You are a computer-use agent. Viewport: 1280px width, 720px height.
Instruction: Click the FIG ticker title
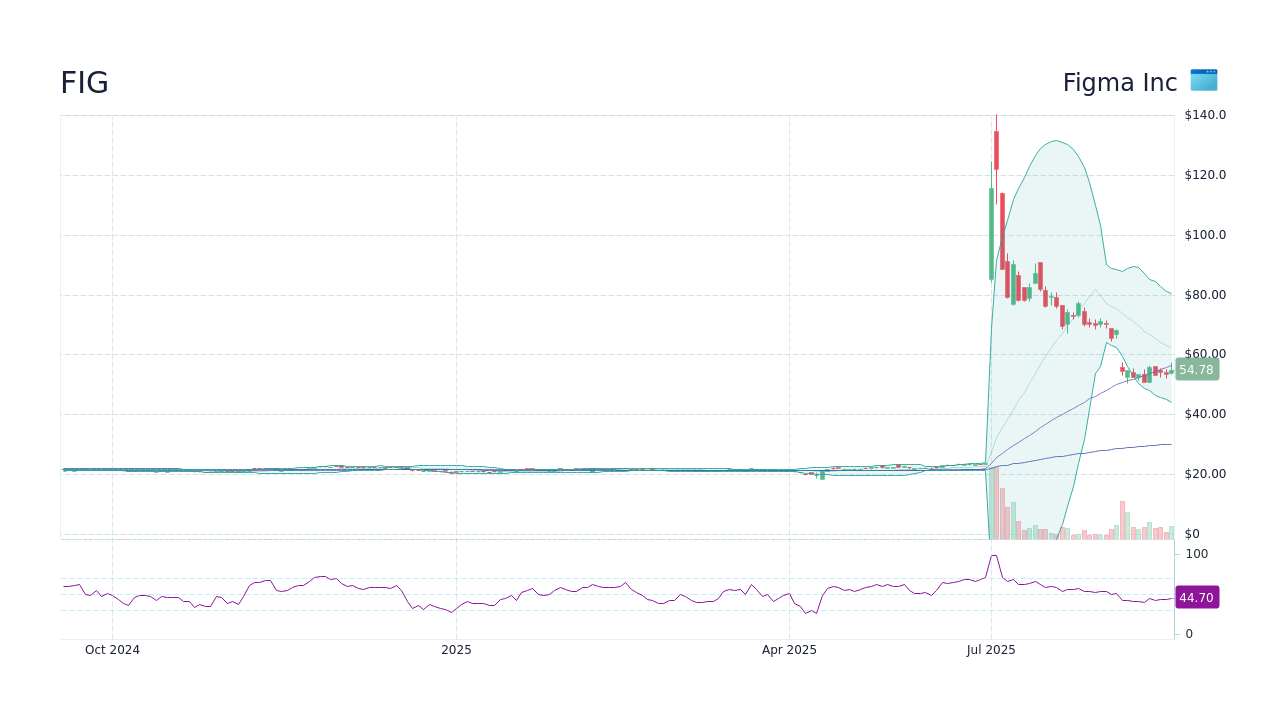(x=84, y=82)
